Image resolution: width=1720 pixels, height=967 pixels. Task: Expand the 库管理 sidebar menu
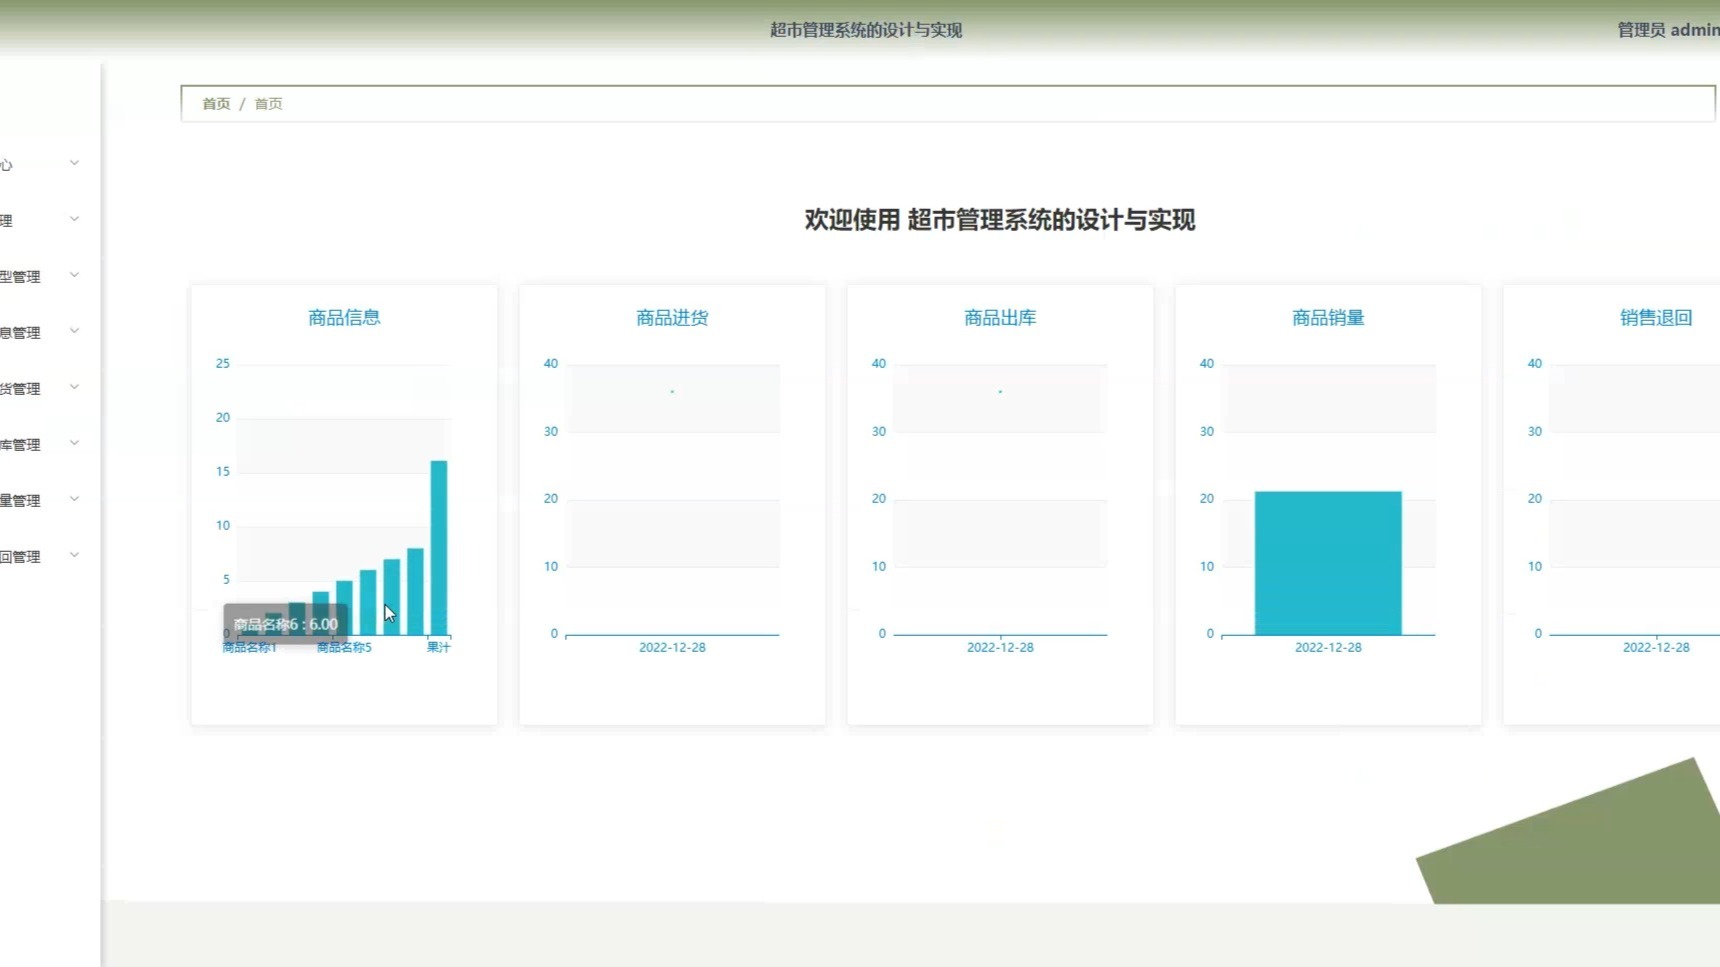[x=40, y=444]
